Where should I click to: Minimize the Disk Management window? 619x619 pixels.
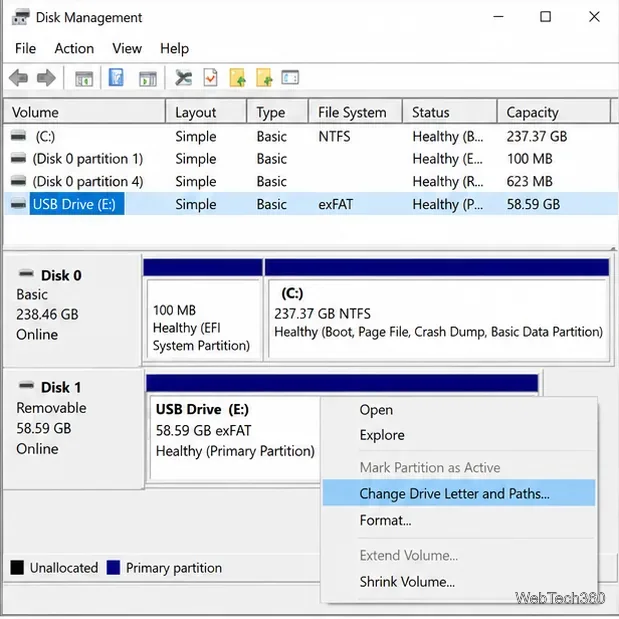click(499, 17)
